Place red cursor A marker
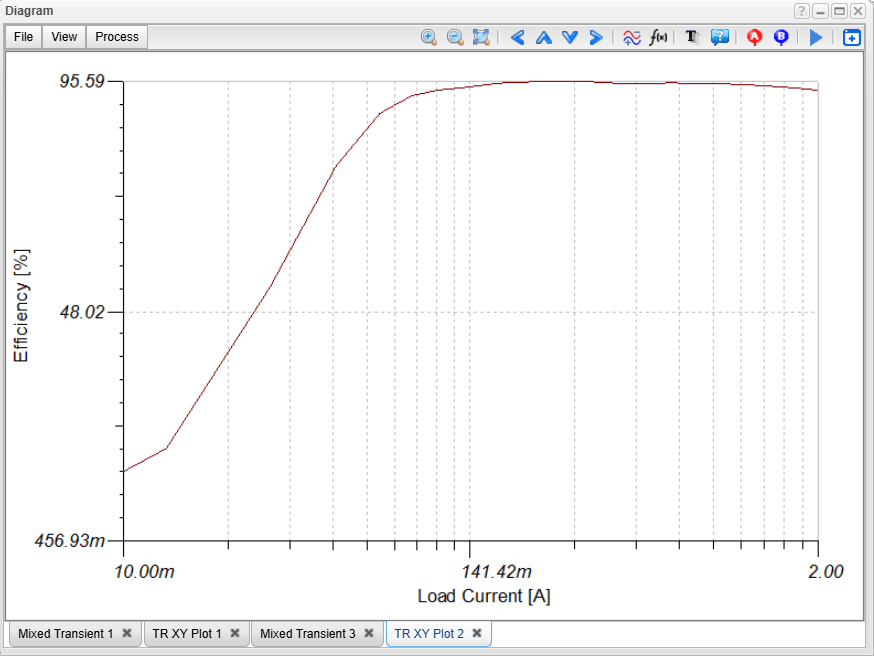The image size is (874, 659). pos(755,37)
